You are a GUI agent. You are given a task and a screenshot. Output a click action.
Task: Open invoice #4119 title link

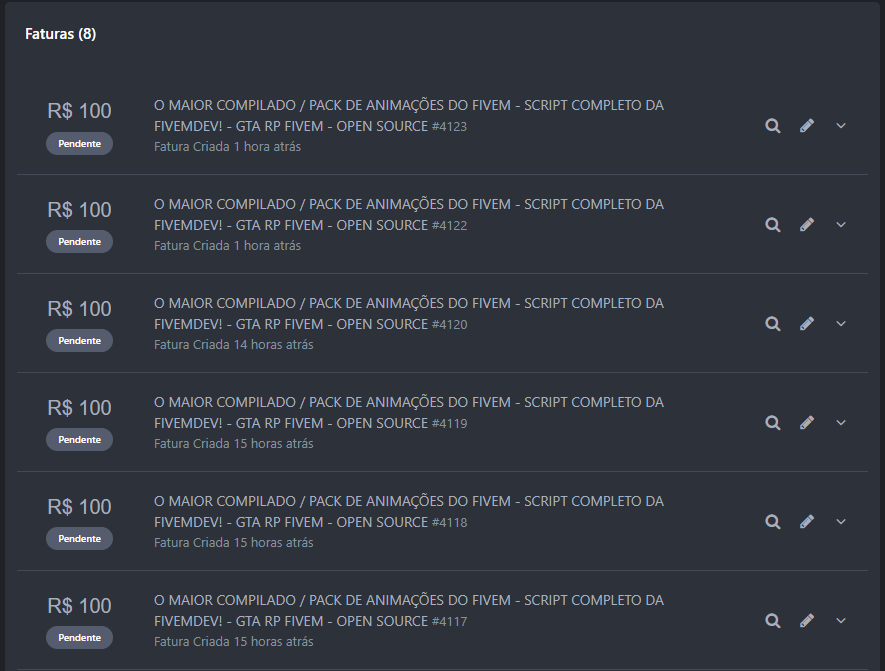coord(408,412)
